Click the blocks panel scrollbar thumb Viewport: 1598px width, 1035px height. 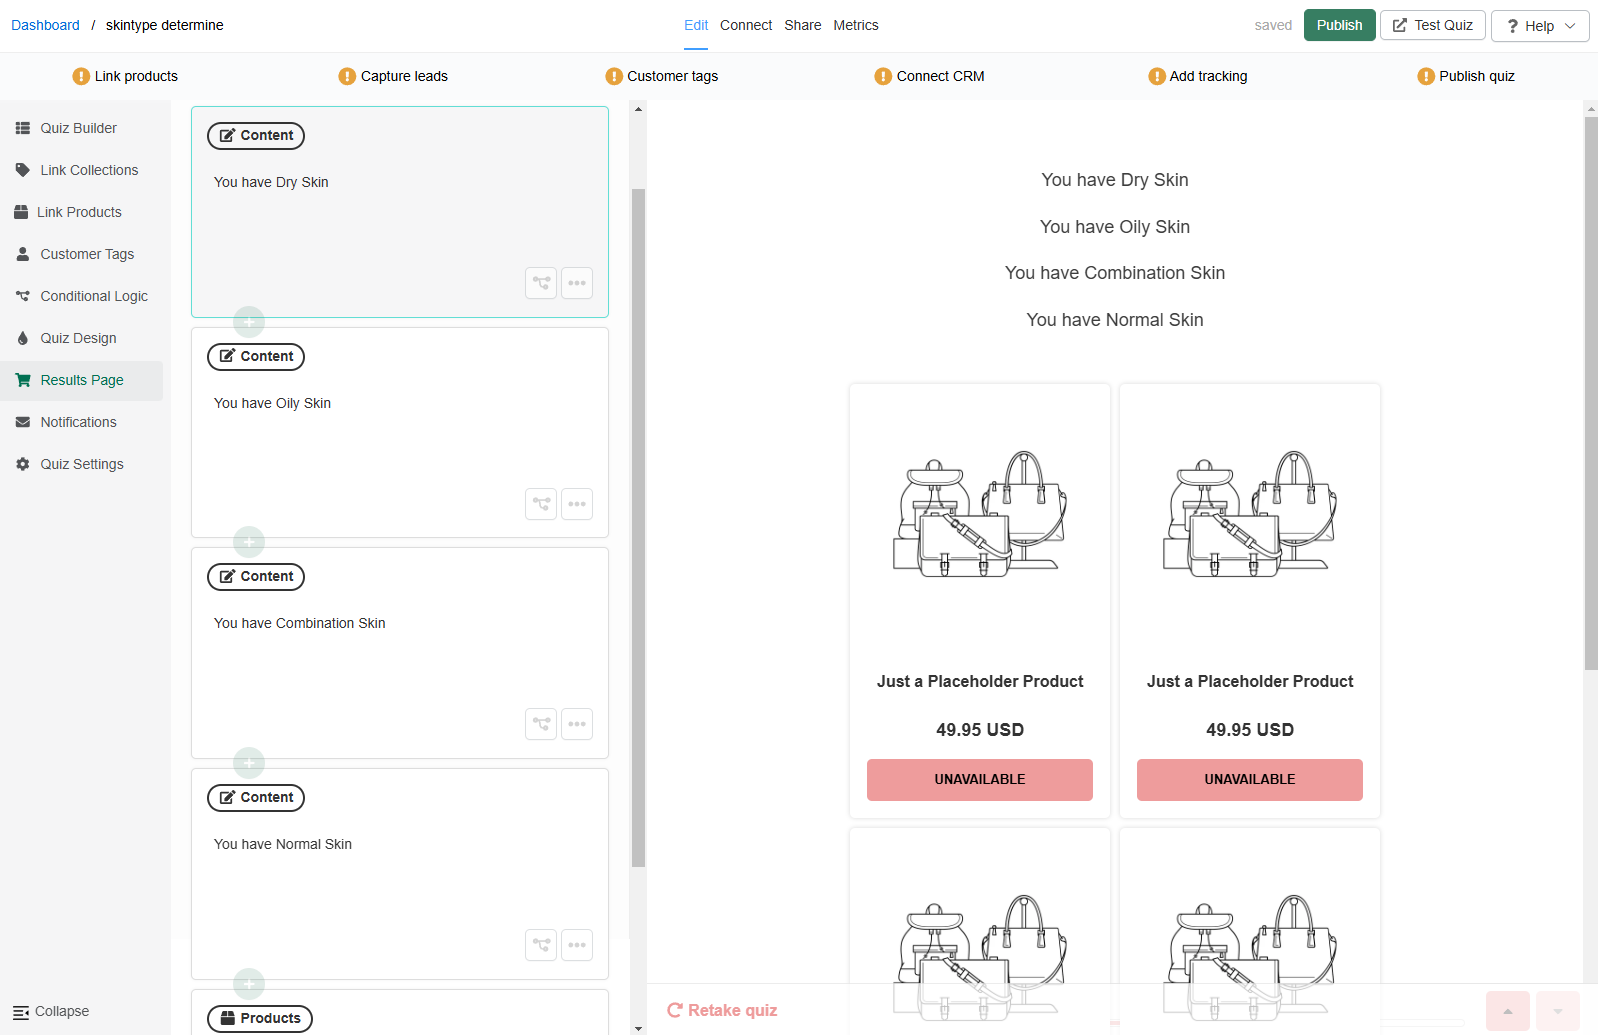[x=639, y=528]
